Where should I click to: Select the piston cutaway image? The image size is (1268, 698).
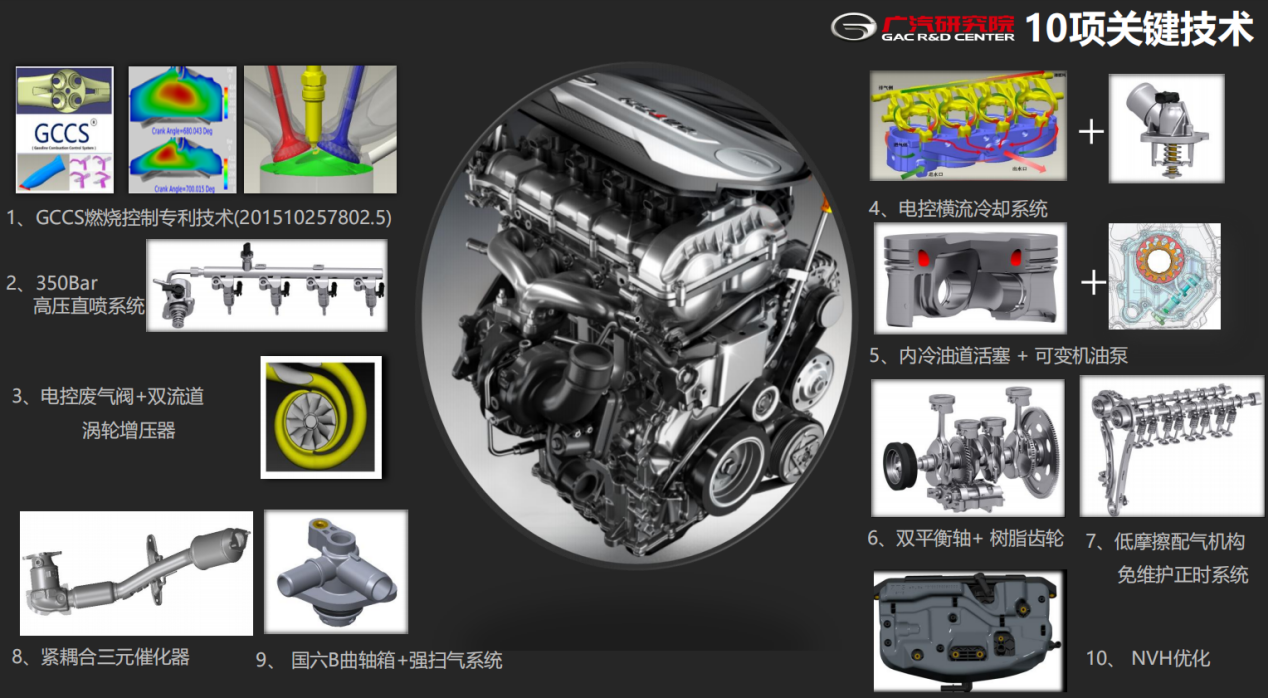pyautogui.click(x=970, y=278)
